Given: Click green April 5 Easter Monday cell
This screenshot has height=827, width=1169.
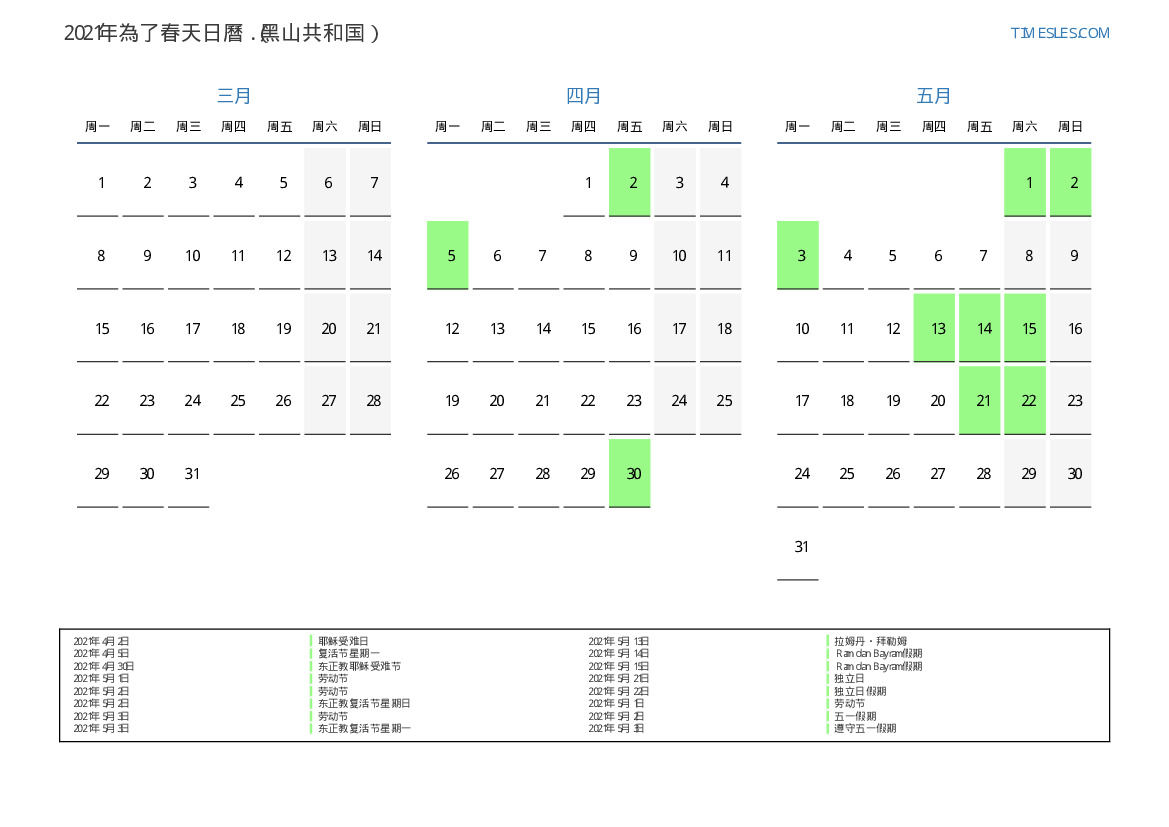Looking at the screenshot, I should point(448,255).
